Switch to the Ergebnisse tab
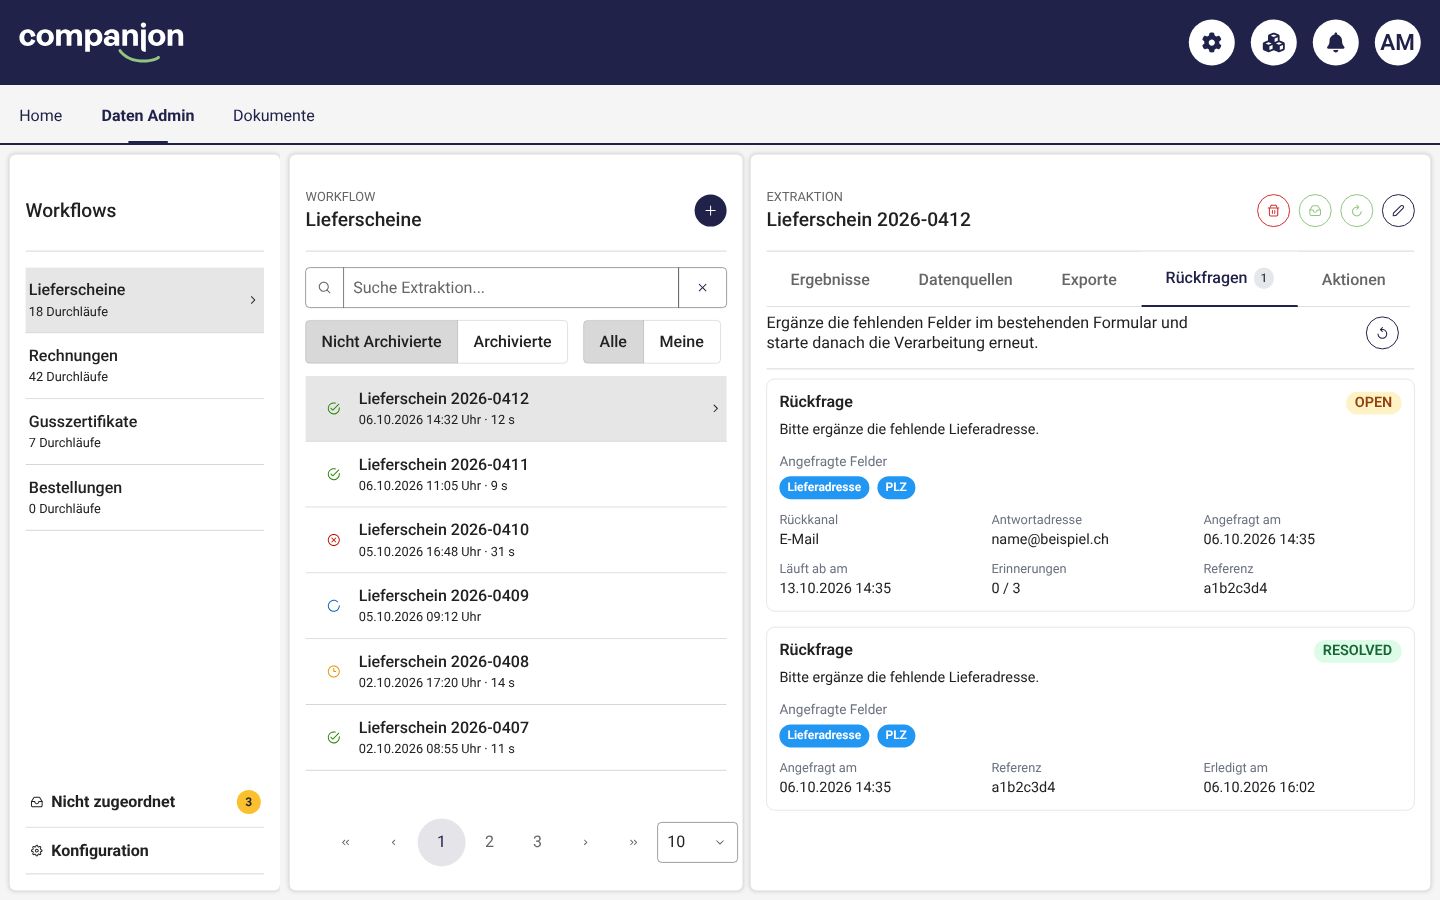 [830, 280]
